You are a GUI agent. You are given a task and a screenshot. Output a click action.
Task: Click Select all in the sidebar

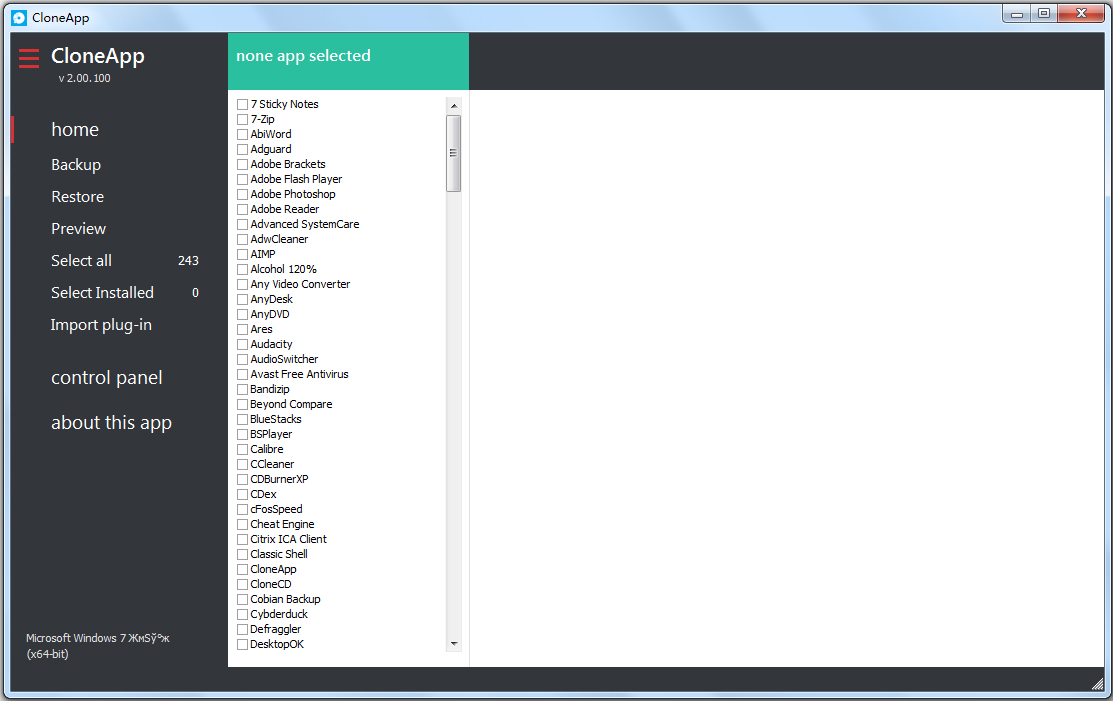tap(81, 260)
